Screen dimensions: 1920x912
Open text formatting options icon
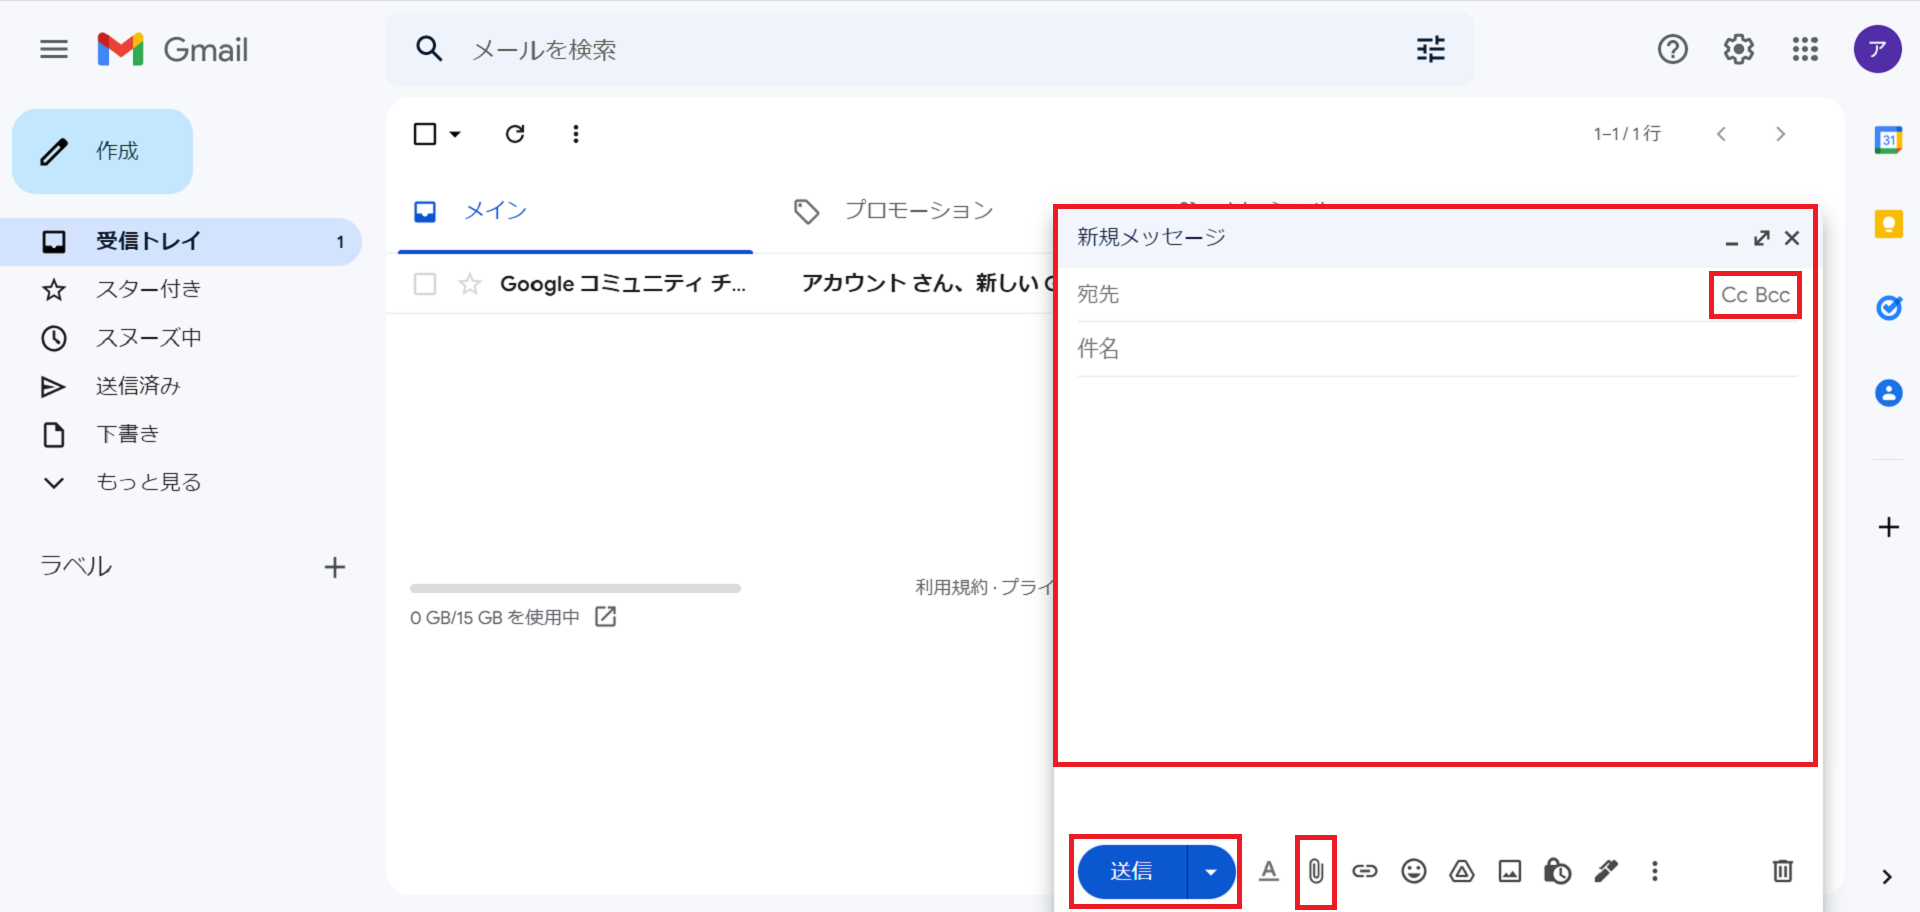tap(1268, 871)
